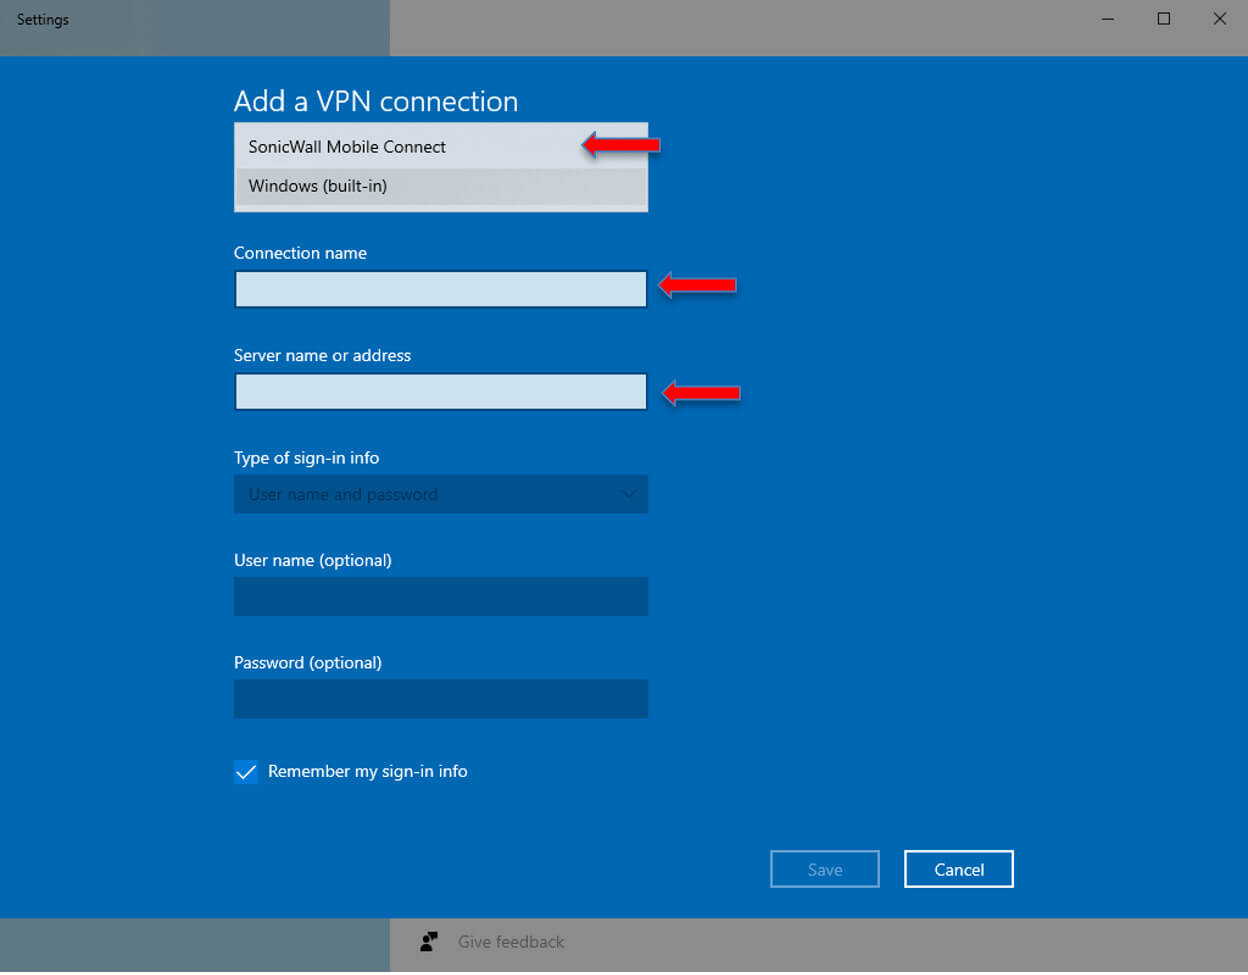This screenshot has height=975, width=1248.
Task: Click the Give feedback link
Action: click(x=510, y=941)
